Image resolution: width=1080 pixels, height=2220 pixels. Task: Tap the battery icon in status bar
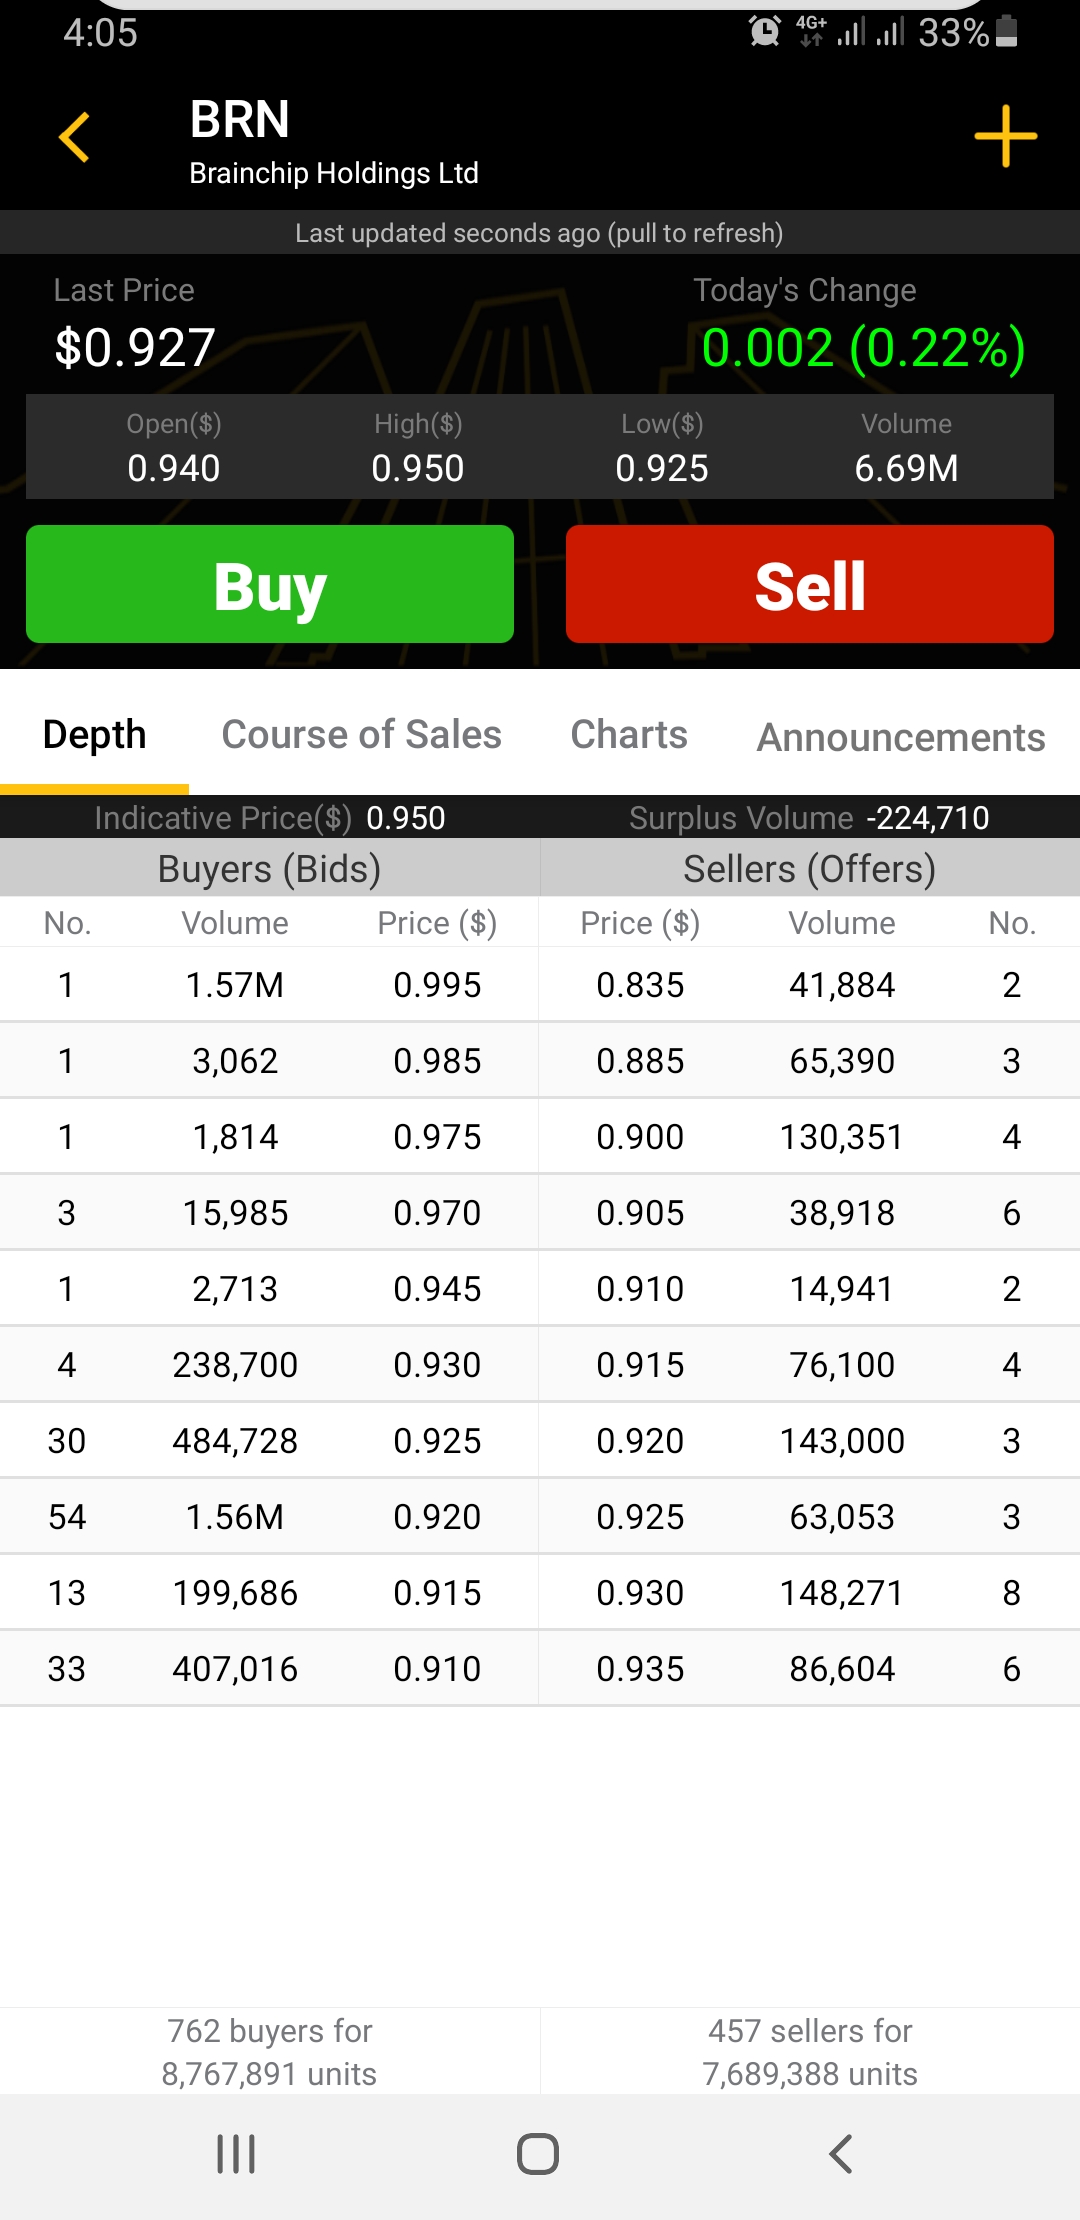pos(1008,32)
